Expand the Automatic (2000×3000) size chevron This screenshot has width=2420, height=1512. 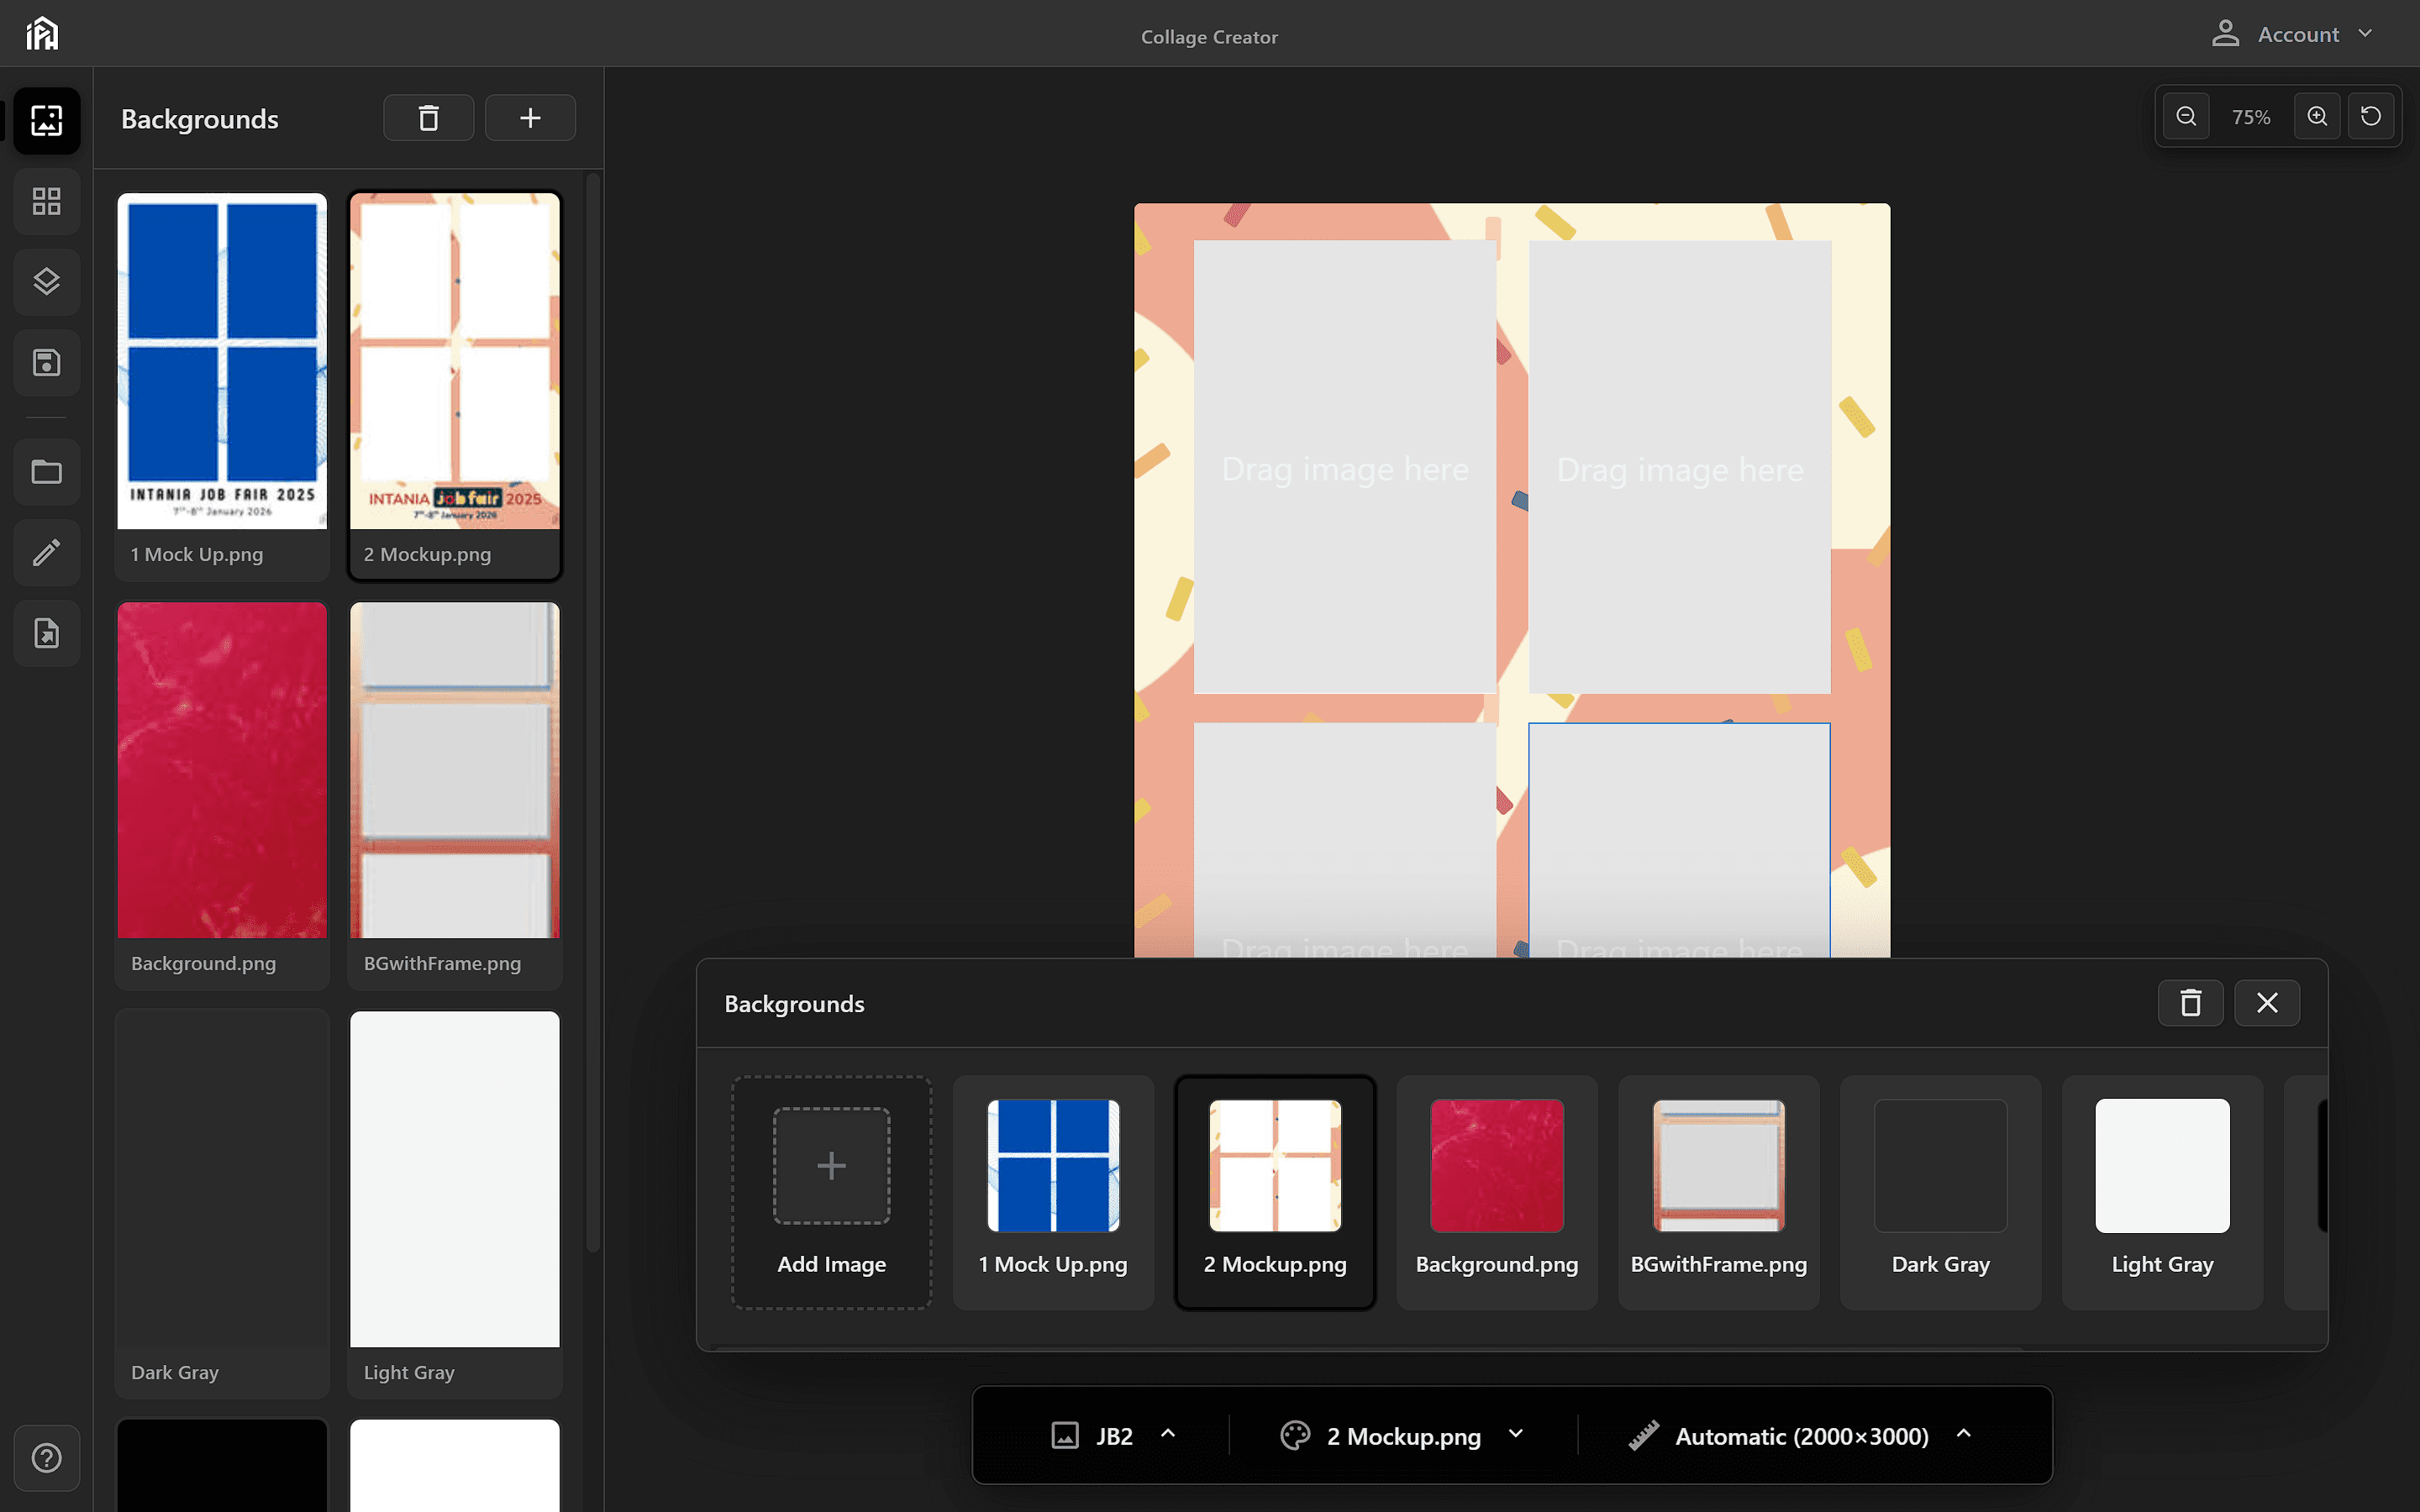click(1964, 1433)
